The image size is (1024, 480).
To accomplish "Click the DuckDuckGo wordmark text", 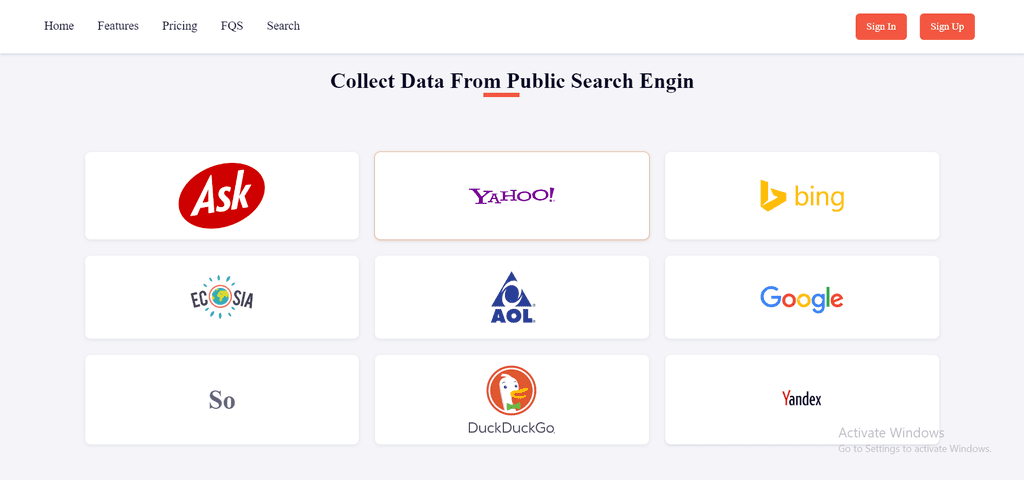I will 511,428.
